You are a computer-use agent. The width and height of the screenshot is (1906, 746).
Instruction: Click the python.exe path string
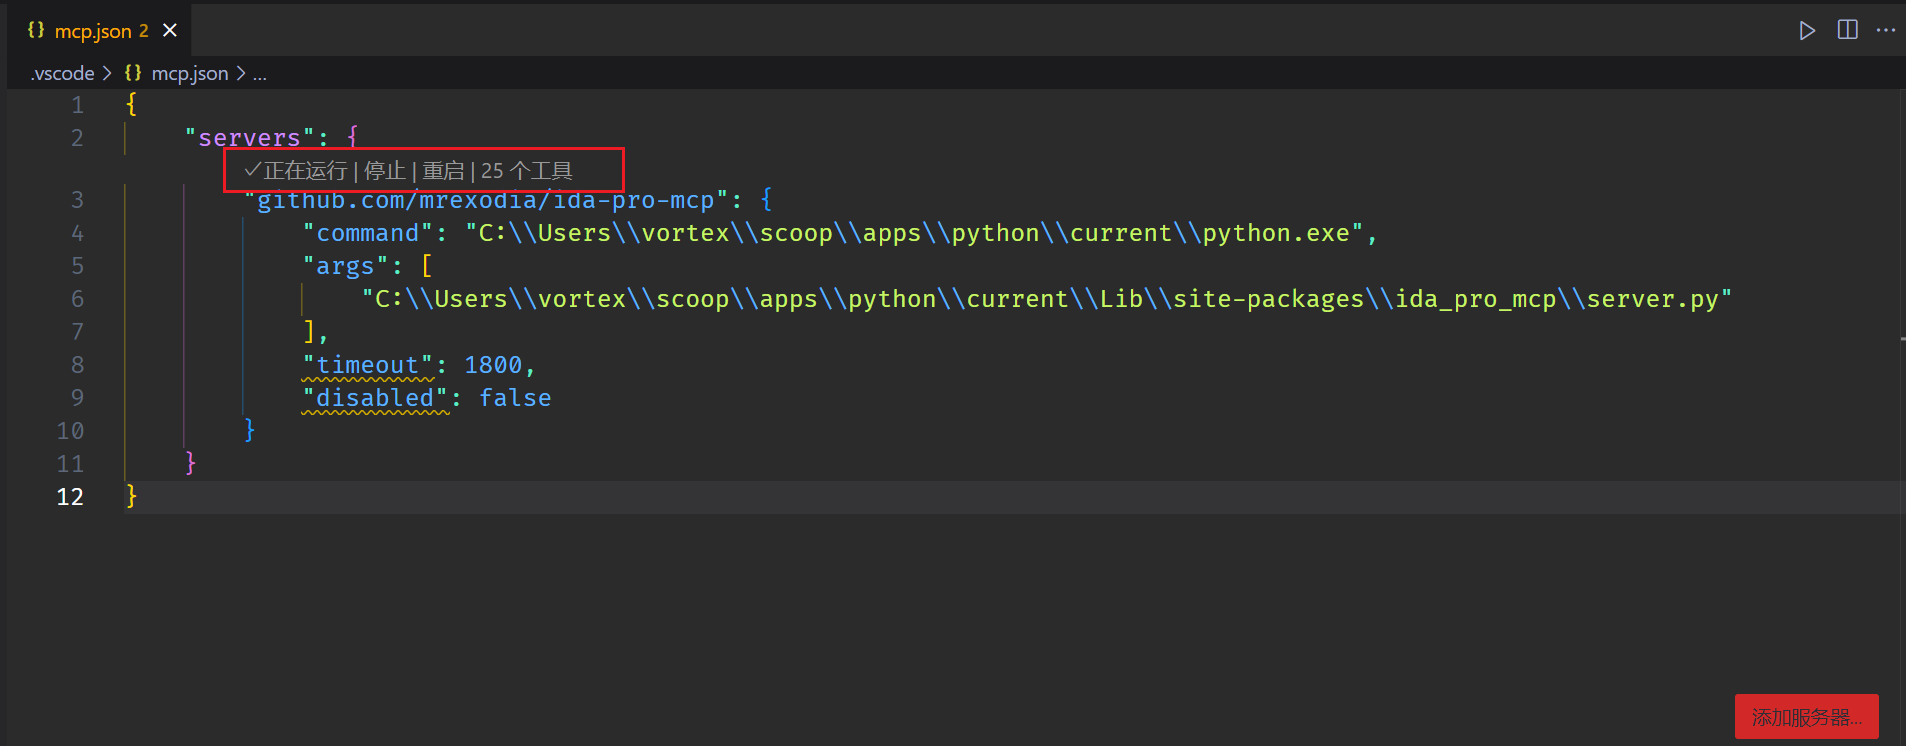914,233
